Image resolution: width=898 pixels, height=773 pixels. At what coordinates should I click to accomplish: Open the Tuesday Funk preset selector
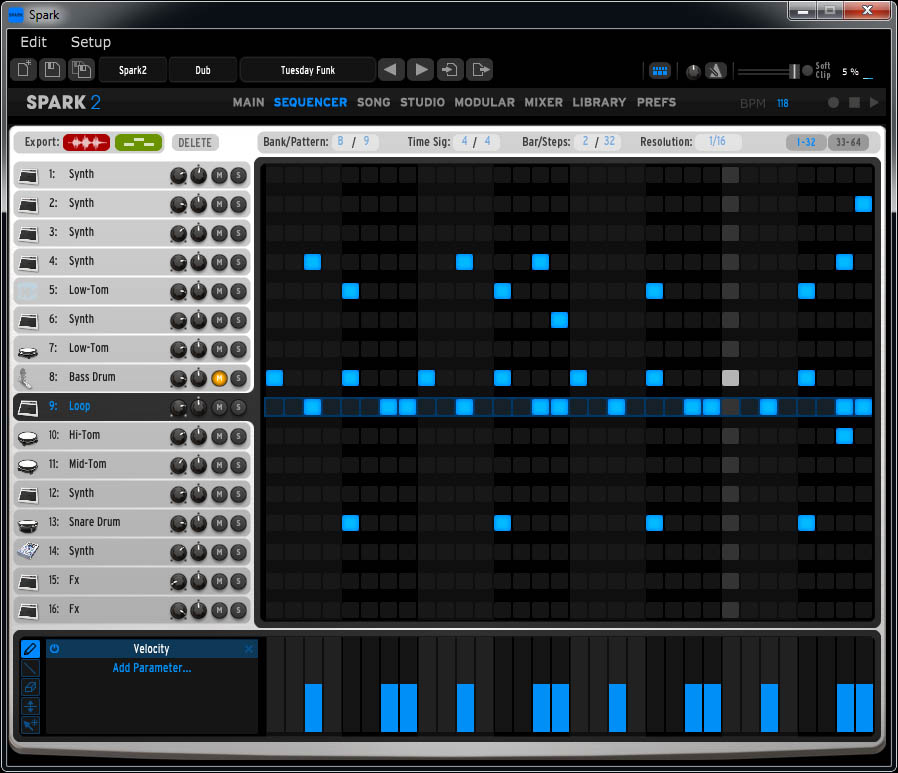coord(308,70)
